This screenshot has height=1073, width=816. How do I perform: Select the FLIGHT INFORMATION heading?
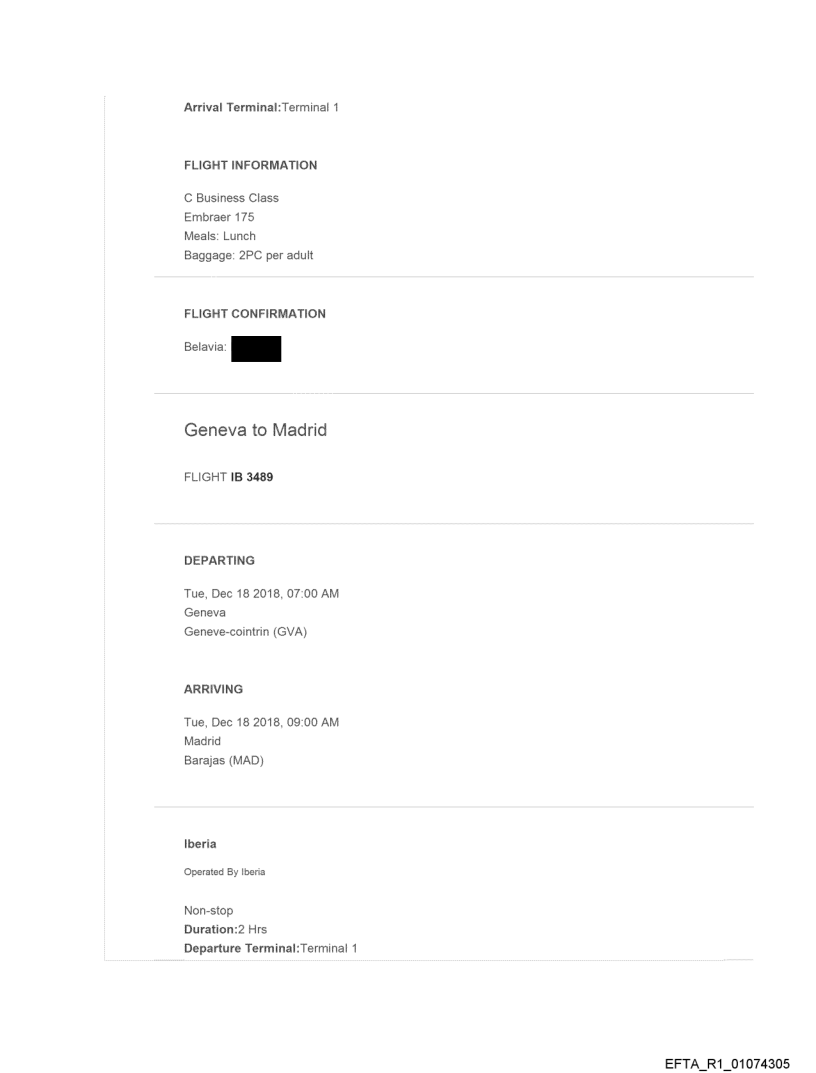(x=250, y=165)
